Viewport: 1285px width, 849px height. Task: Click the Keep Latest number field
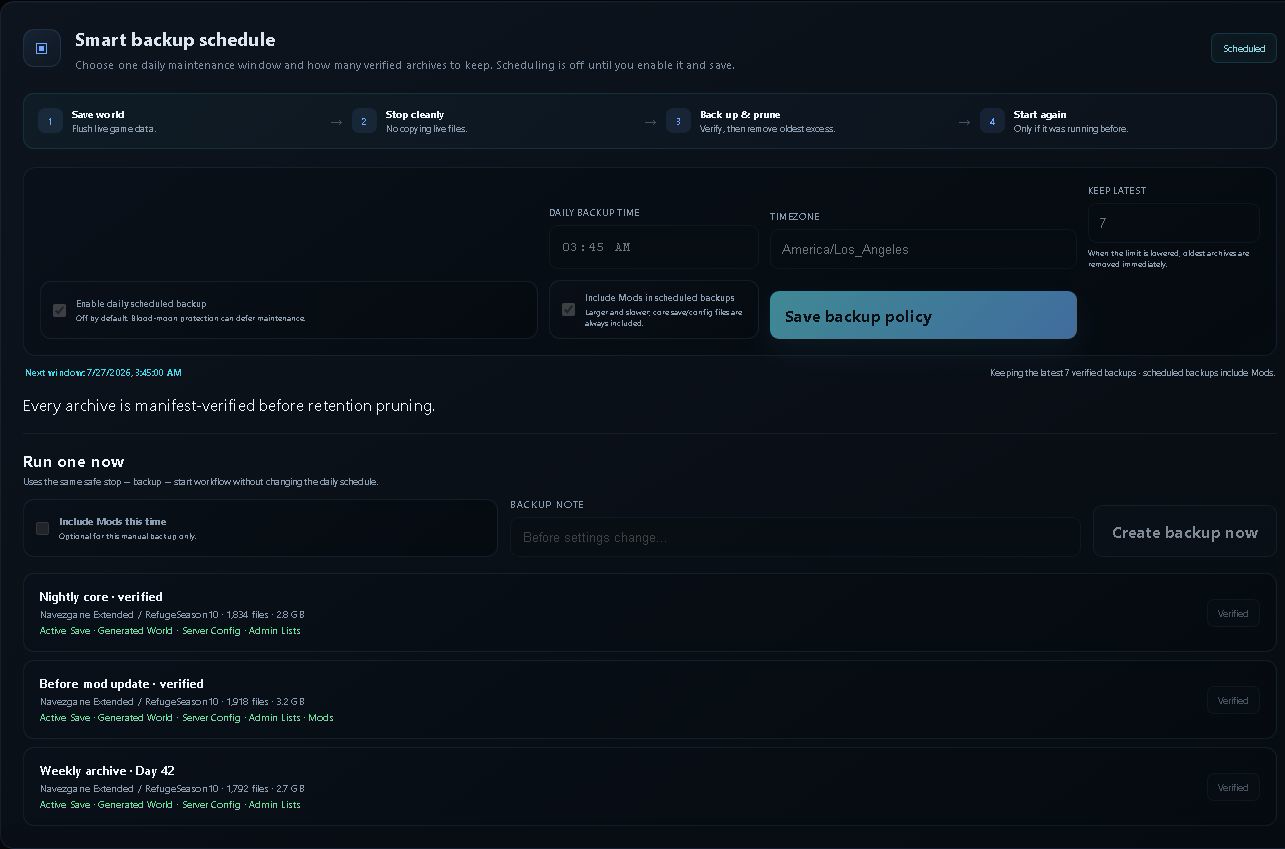click(x=1173, y=223)
